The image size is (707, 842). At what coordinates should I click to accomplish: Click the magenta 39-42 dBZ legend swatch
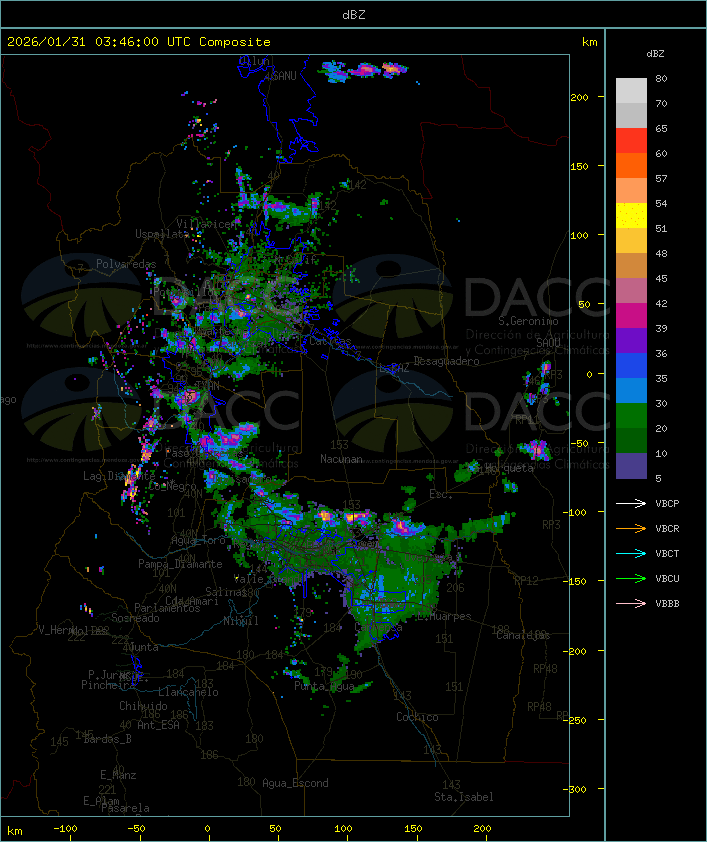pos(631,315)
